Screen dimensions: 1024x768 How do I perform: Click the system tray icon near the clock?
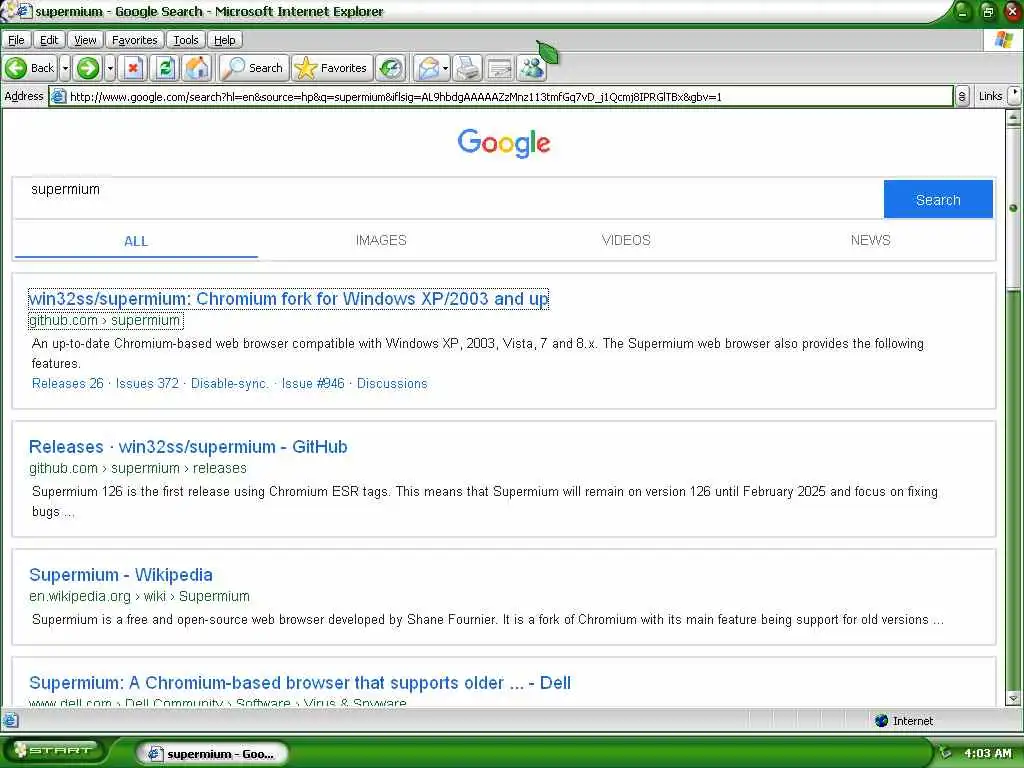pyautogui.click(x=945, y=753)
